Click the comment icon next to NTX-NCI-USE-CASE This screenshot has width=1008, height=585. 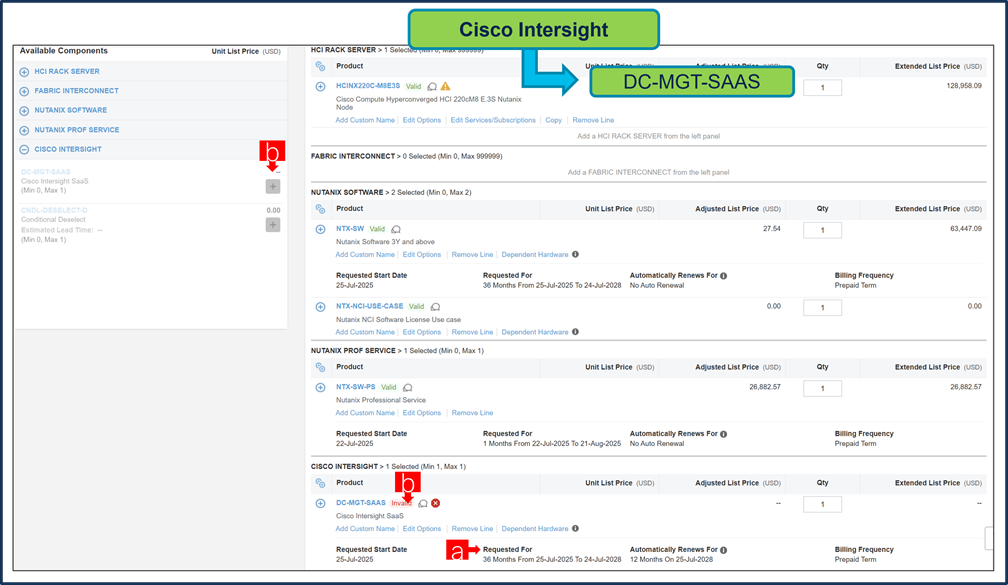(435, 307)
